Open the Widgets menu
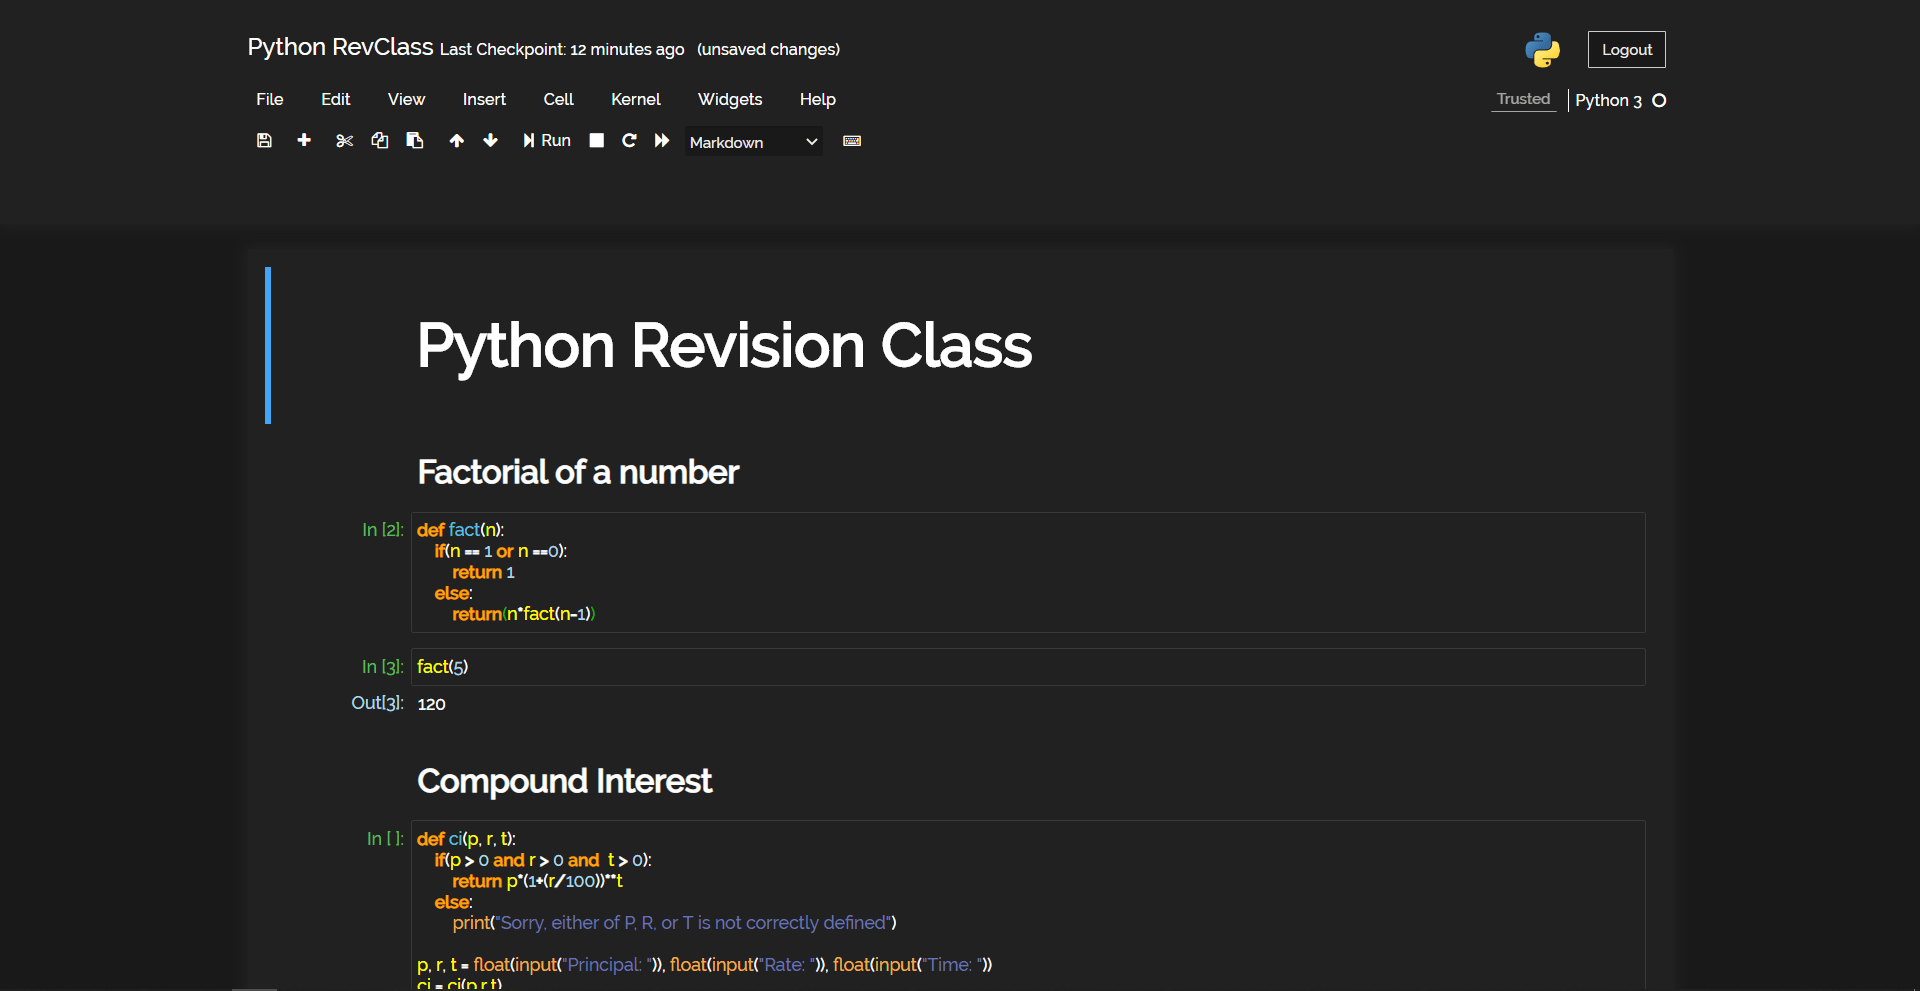 tap(729, 99)
